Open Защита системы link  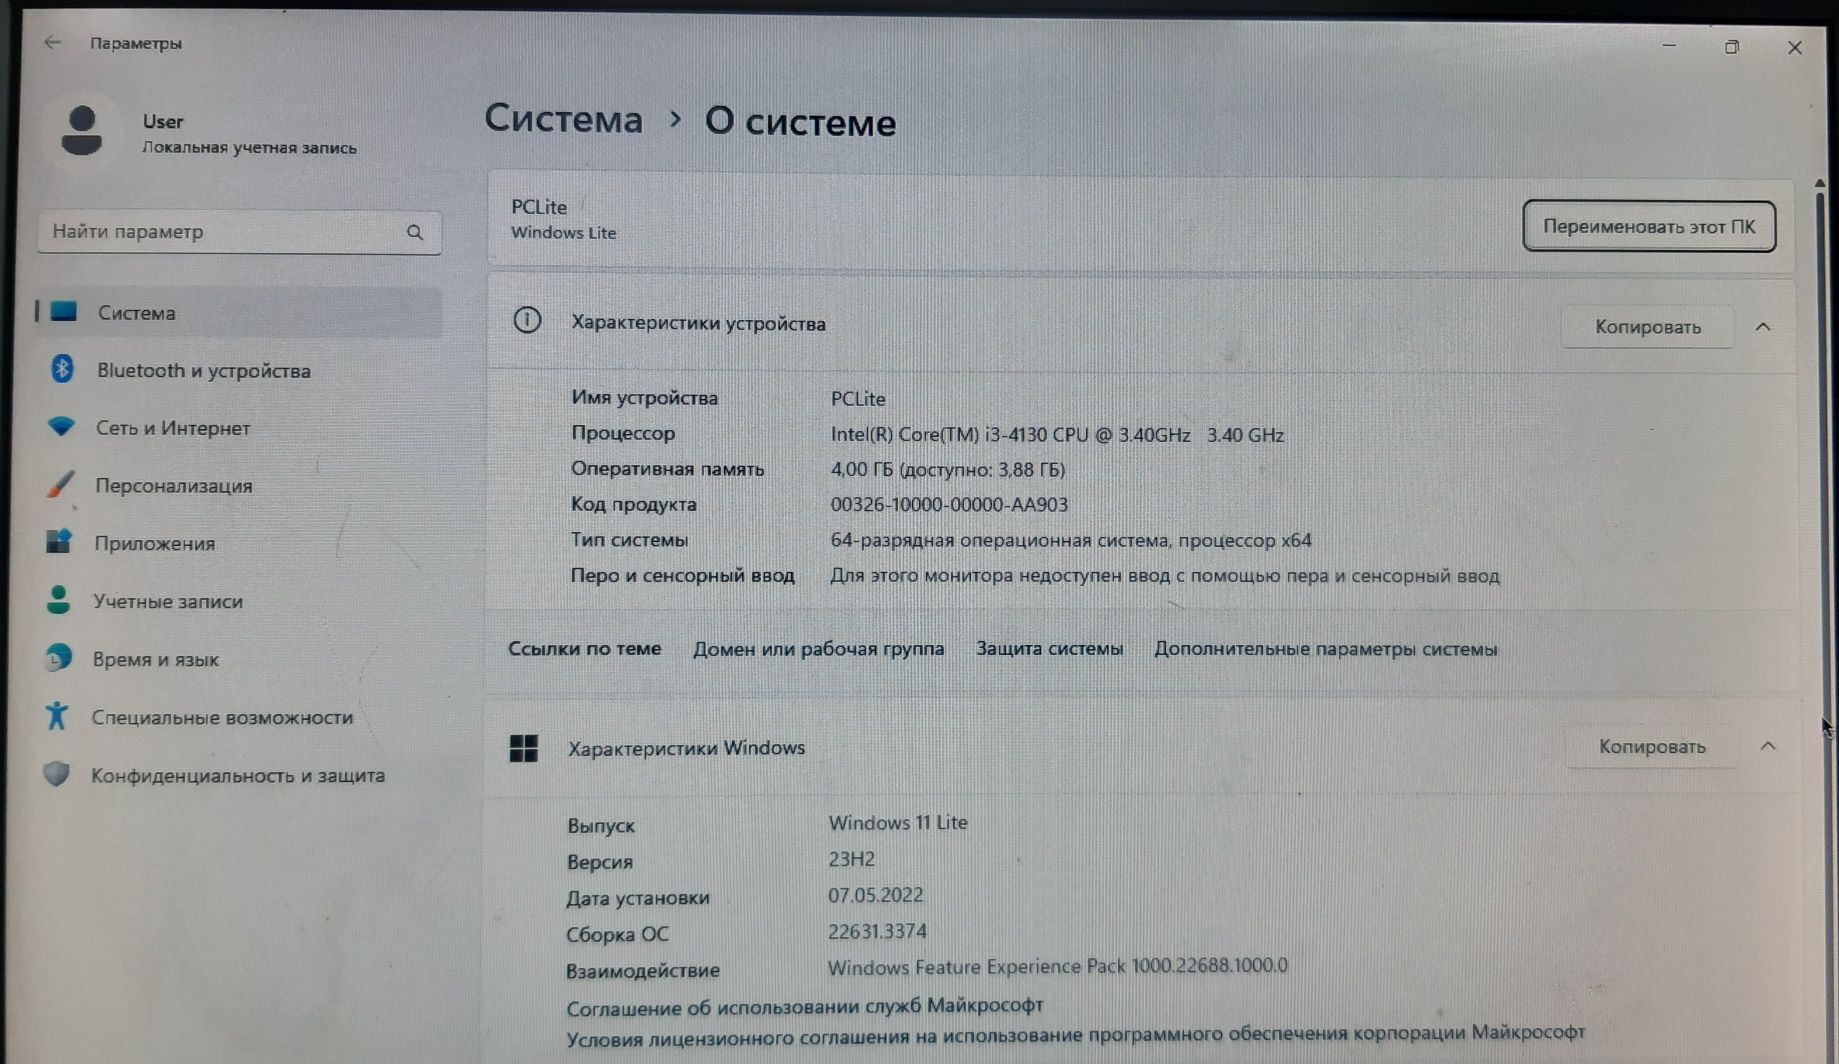click(1049, 649)
